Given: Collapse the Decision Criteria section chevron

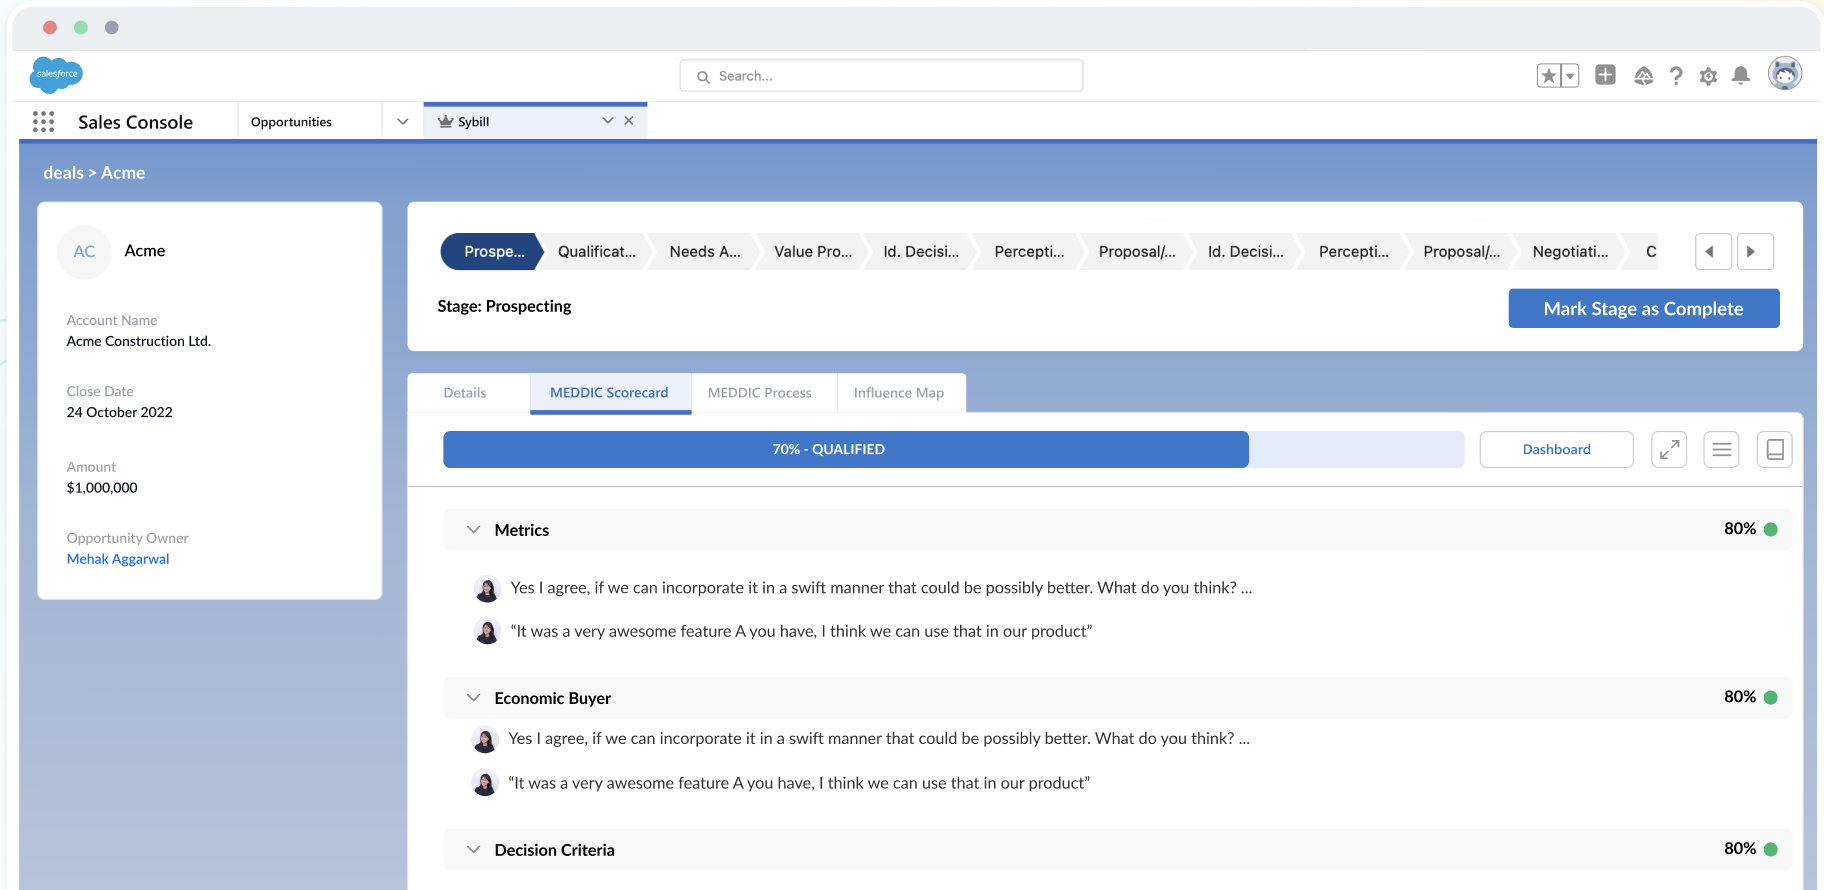Looking at the screenshot, I should 473,850.
